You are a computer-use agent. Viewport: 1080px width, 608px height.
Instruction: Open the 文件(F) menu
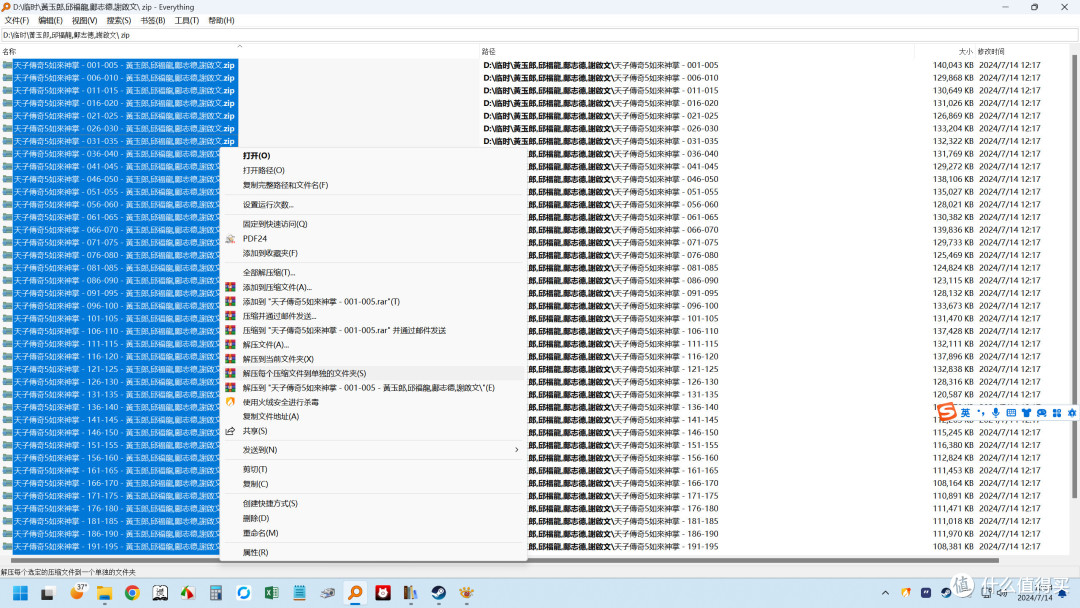(x=17, y=21)
